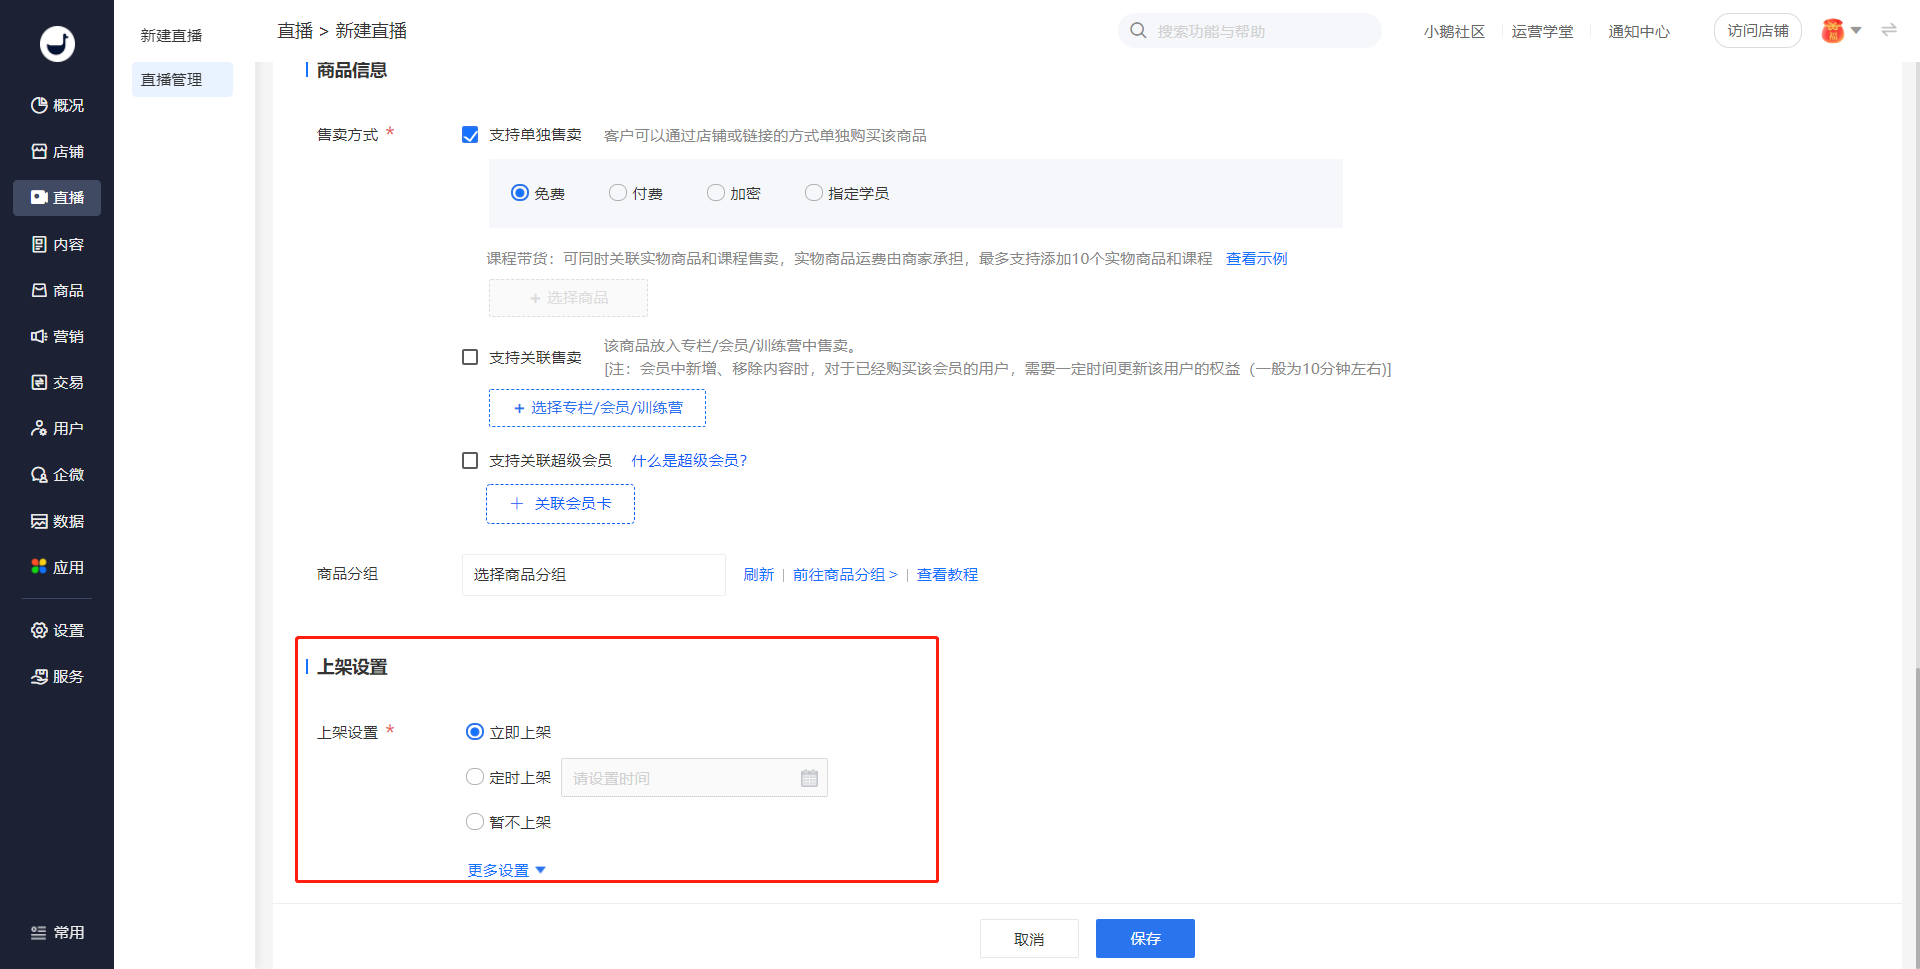Image resolution: width=1920 pixels, height=969 pixels.
Task: Click the platform logo icon in sidebar
Action: pyautogui.click(x=57, y=43)
